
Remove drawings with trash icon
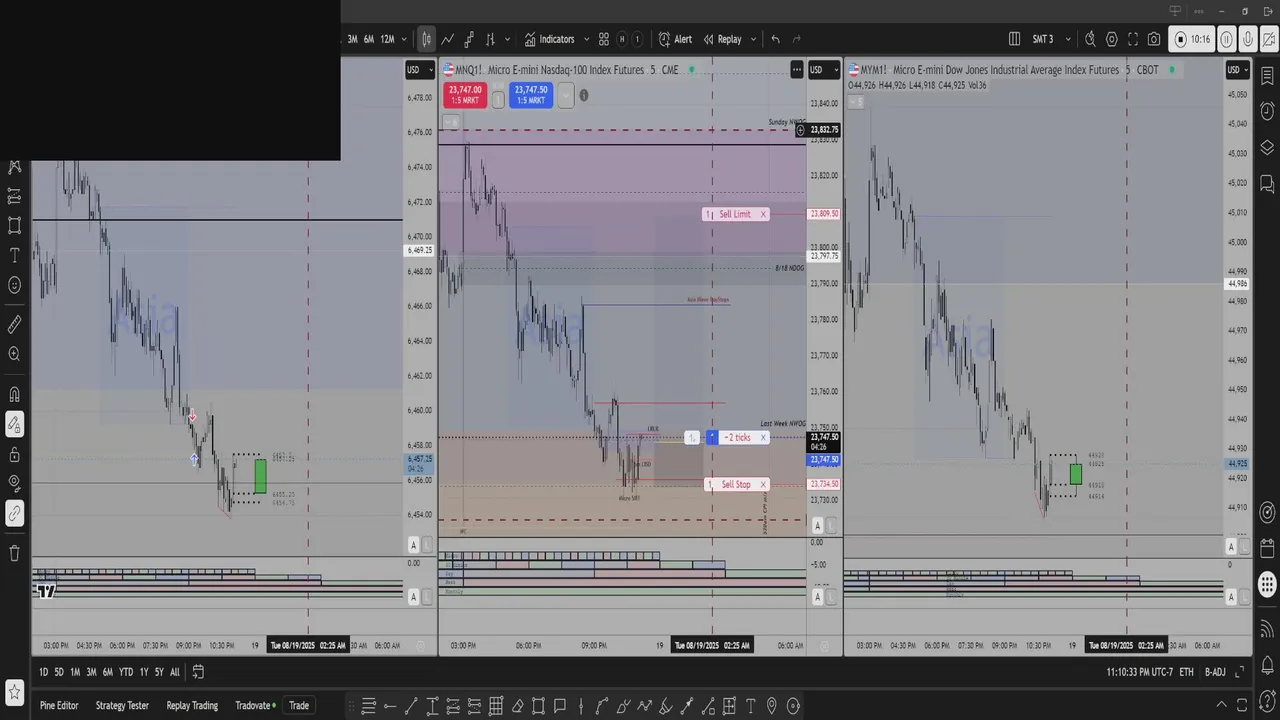point(14,552)
